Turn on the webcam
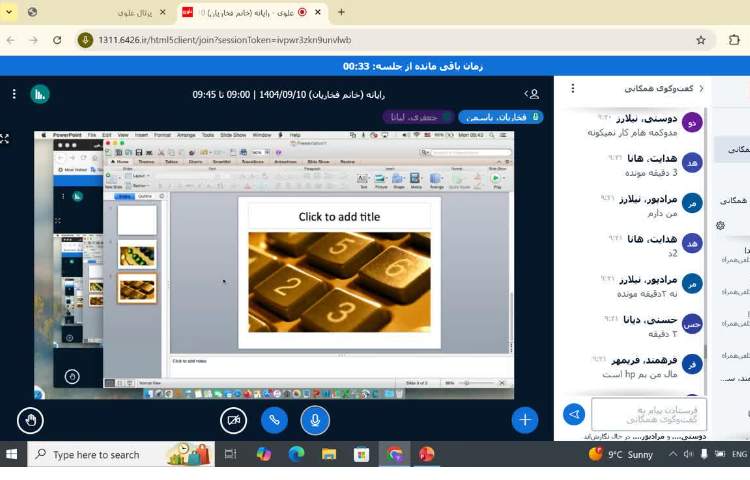Image resolution: width=750 pixels, height=480 pixels. coord(233,420)
